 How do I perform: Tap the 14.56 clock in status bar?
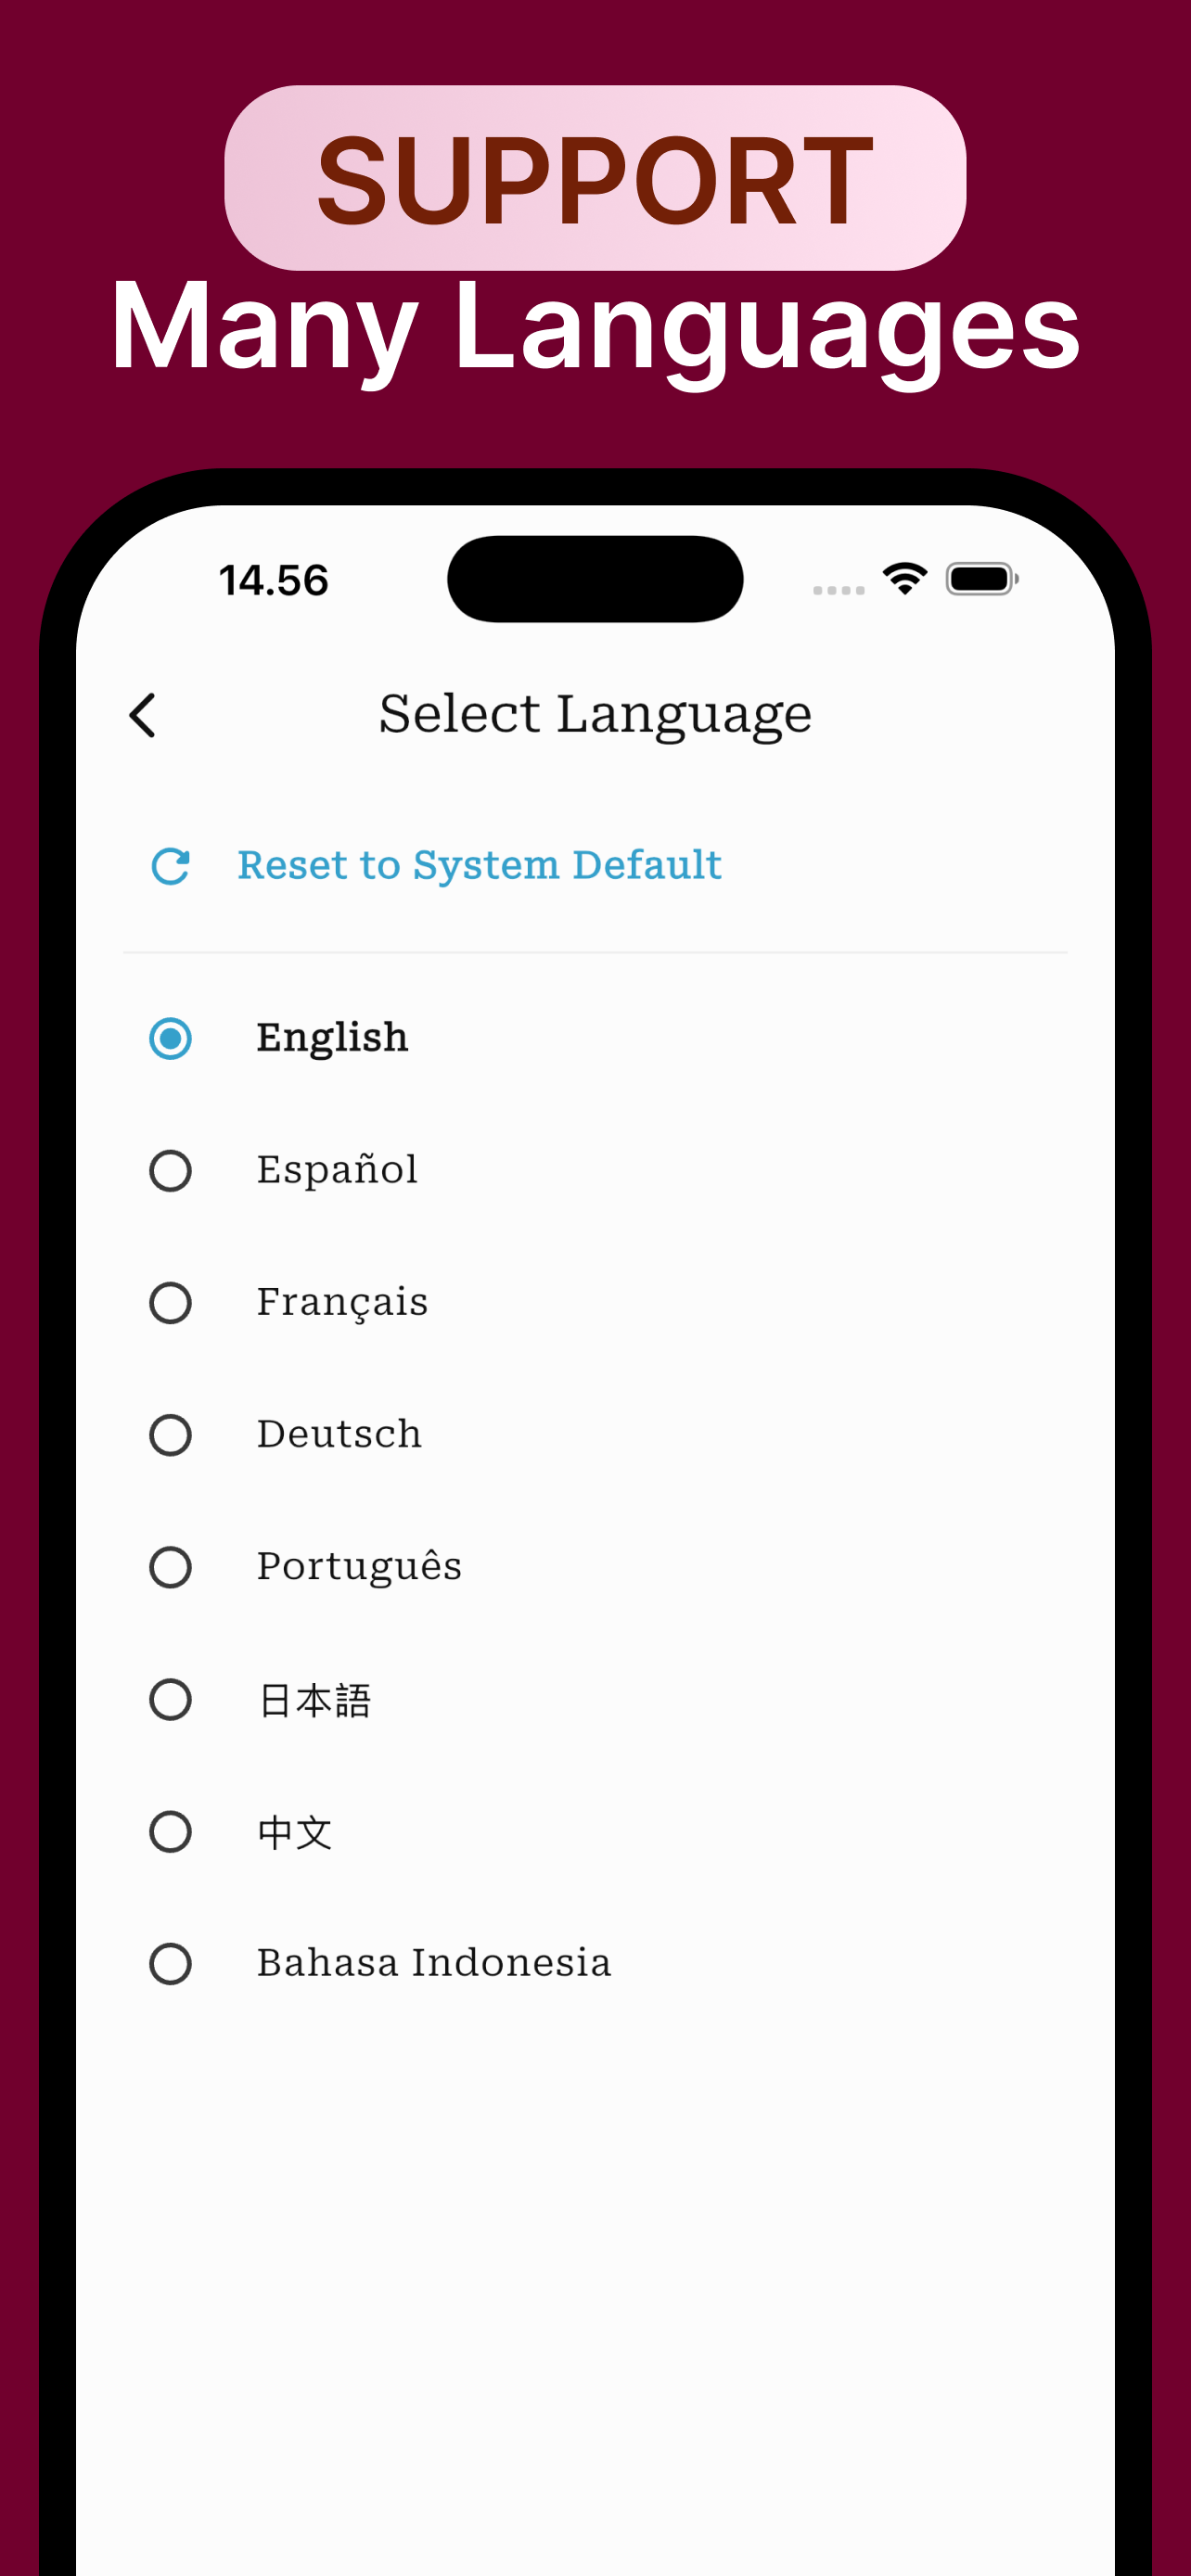(273, 581)
